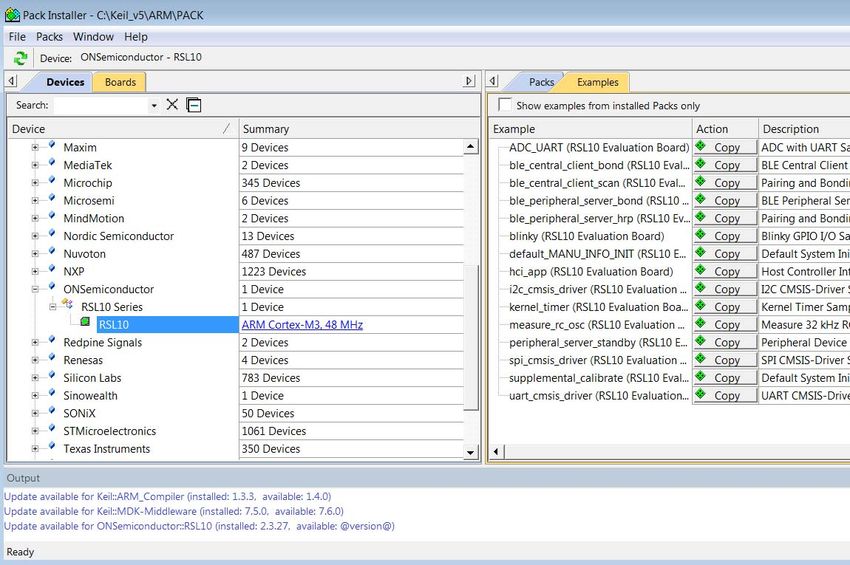Click the left pane scroll-tabs-right arrow
Screen dimensions: 850x565
pyautogui.click(x=469, y=81)
